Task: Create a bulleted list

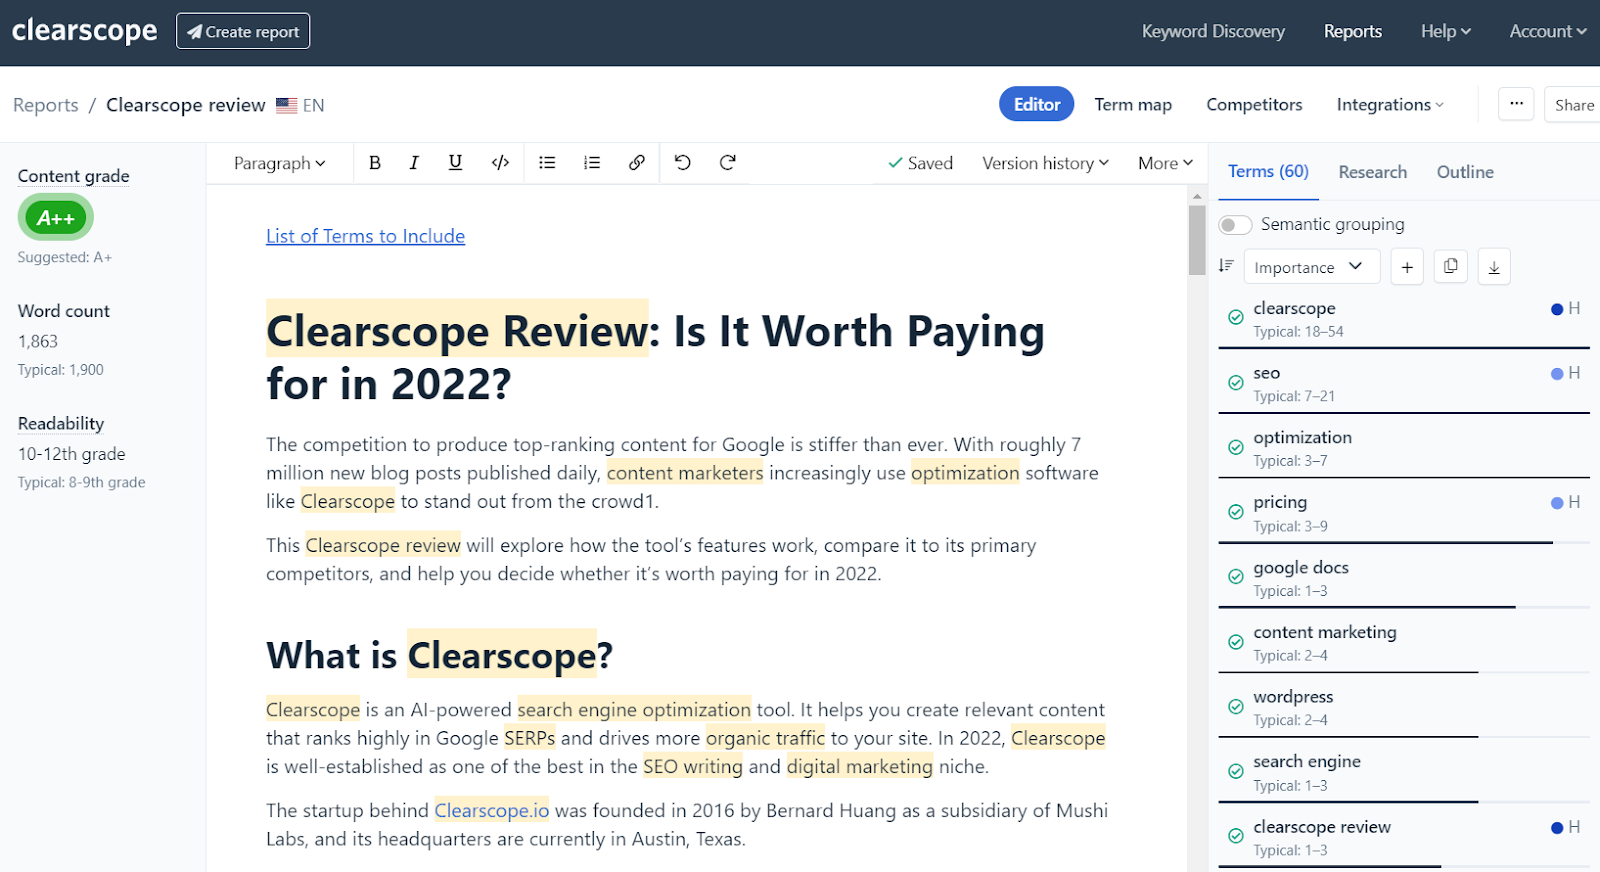Action: [x=547, y=163]
